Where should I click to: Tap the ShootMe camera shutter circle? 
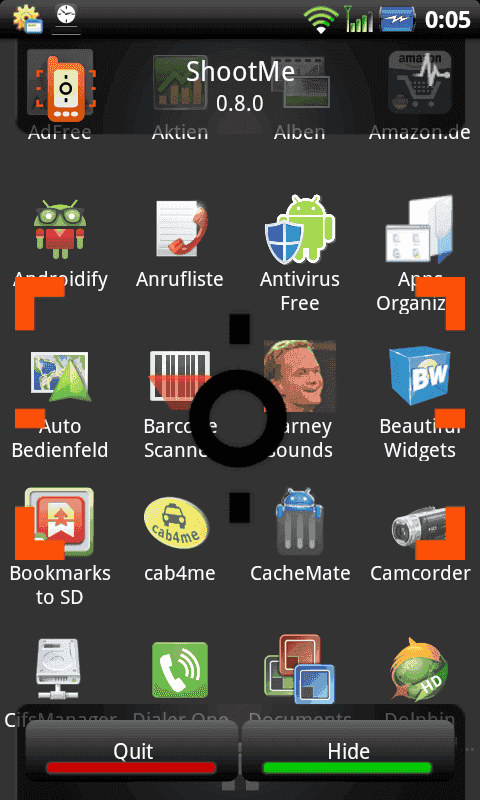(x=238, y=418)
